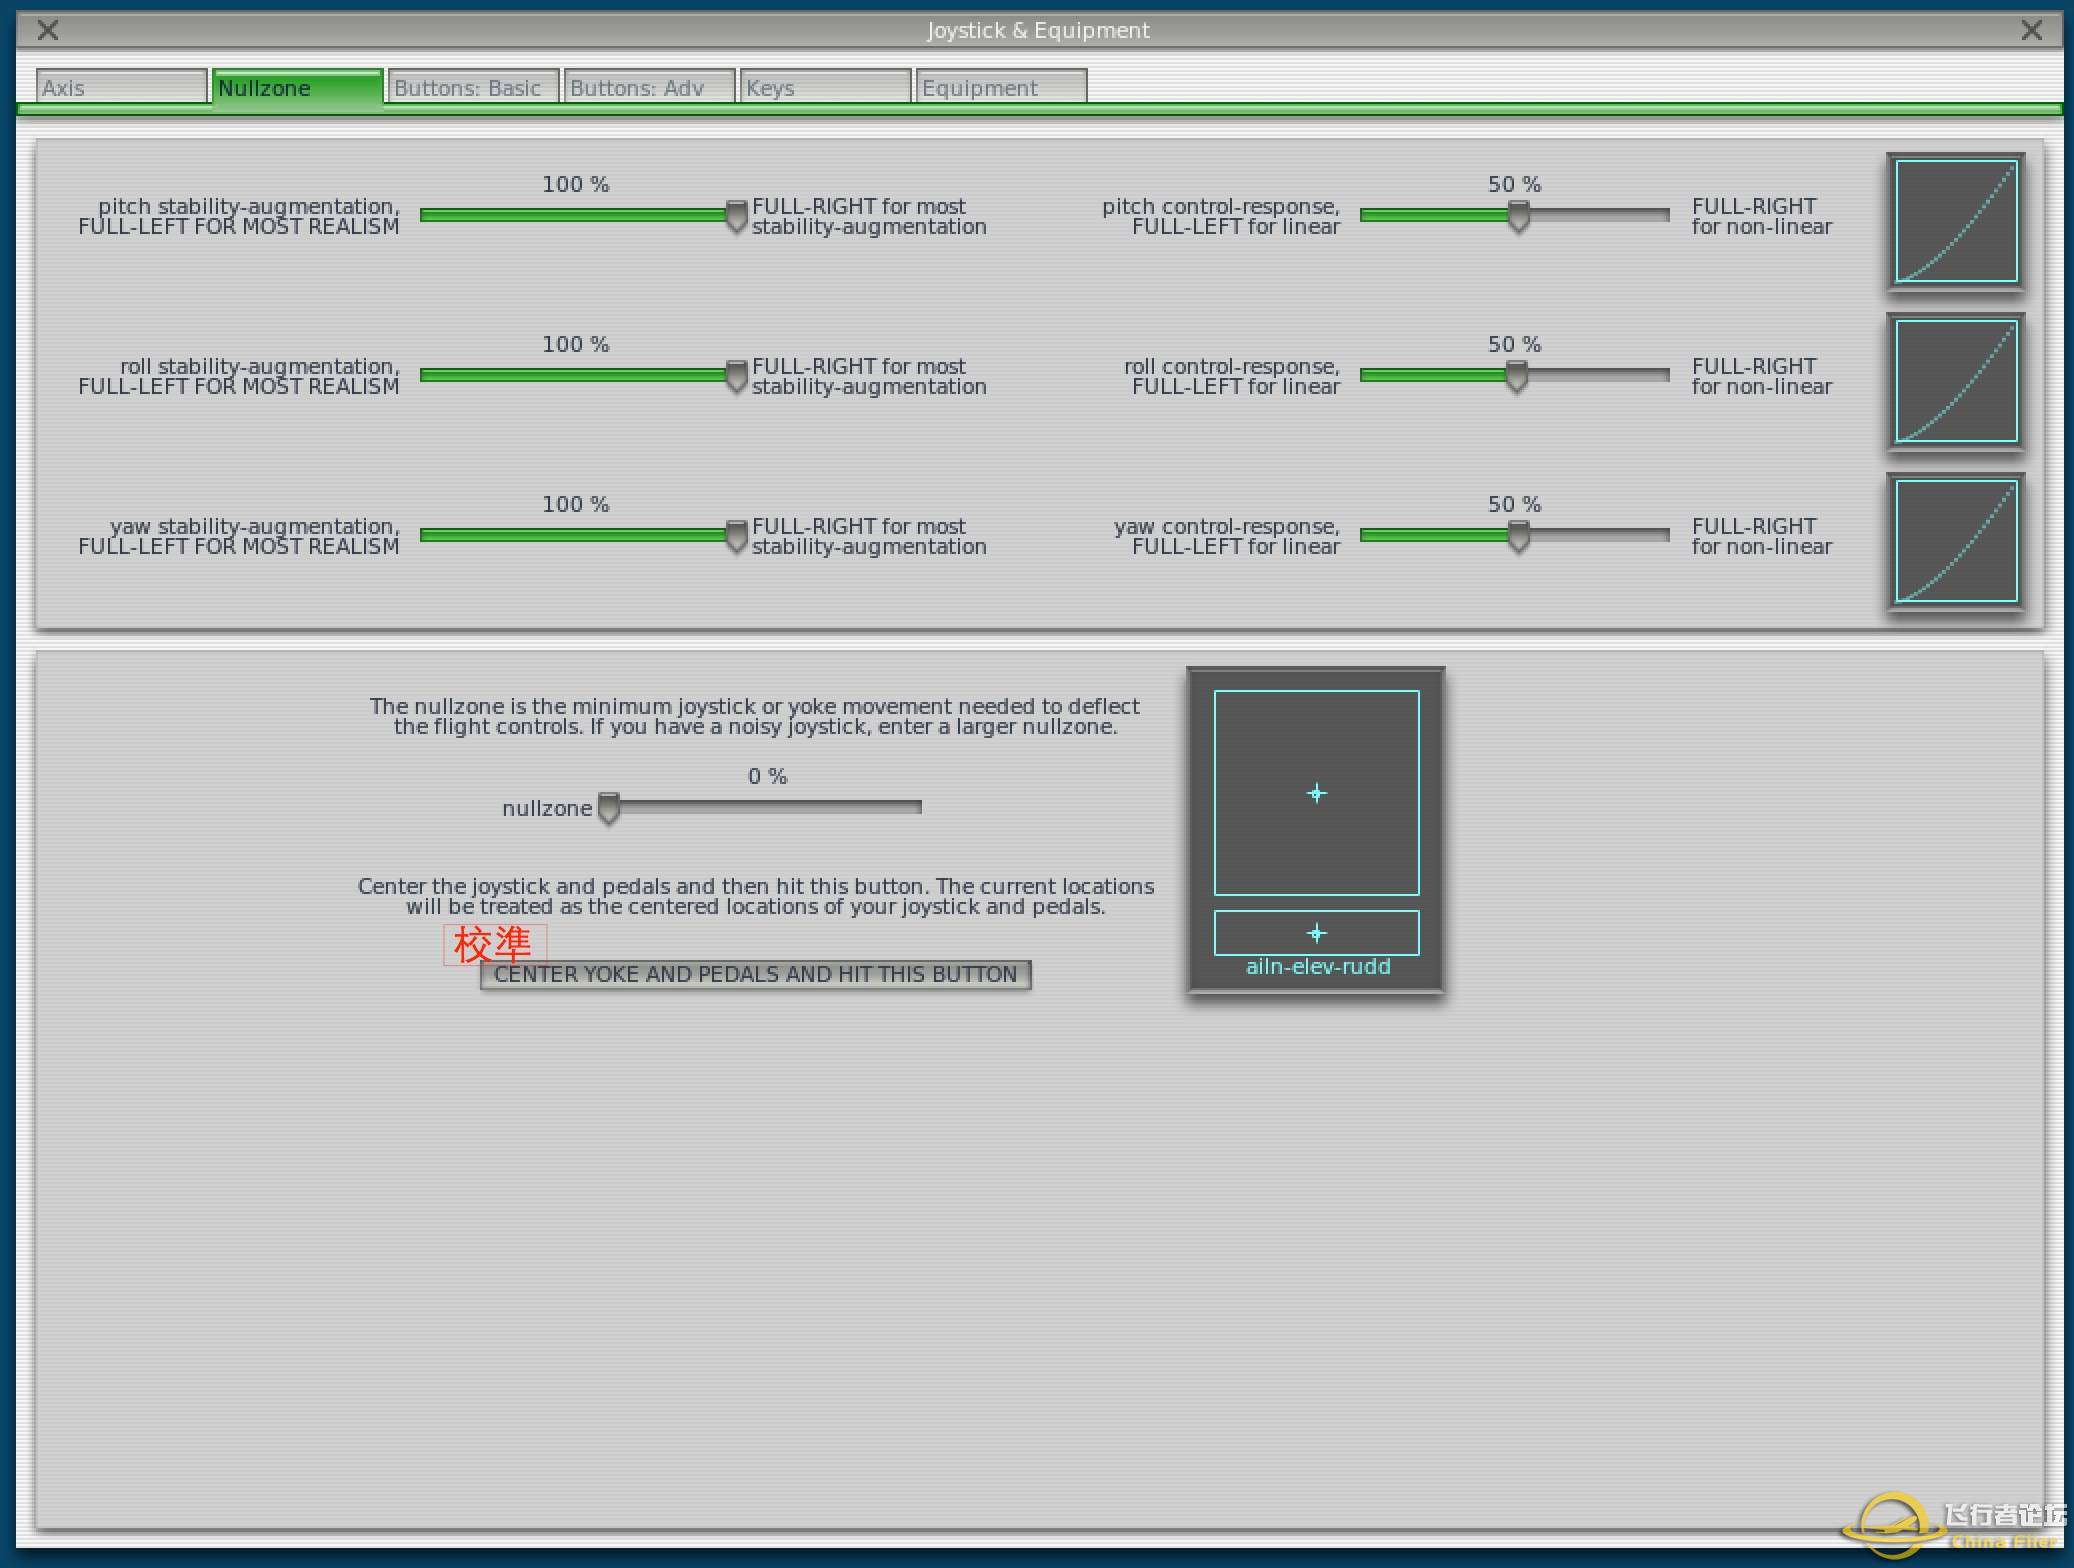Click the nullzone '0 %' value
Image resolution: width=2074 pixels, height=1568 pixels.
pos(767,776)
